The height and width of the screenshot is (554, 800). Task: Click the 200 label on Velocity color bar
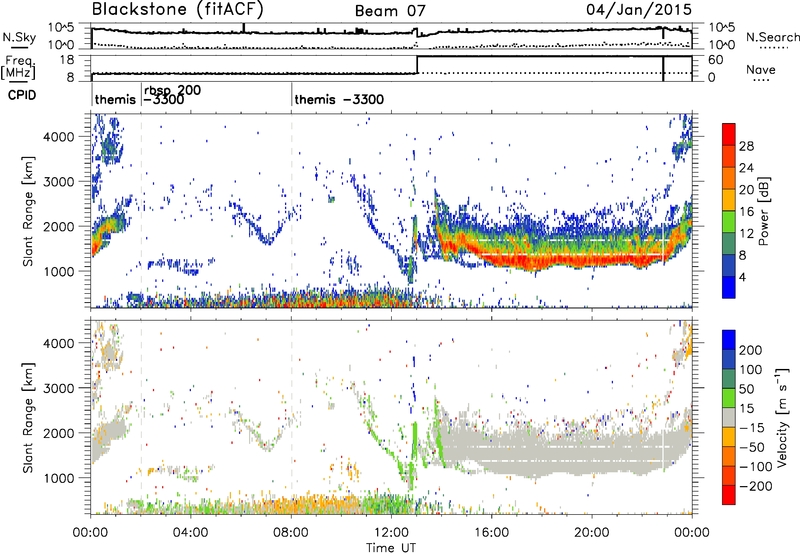pyautogui.click(x=751, y=350)
